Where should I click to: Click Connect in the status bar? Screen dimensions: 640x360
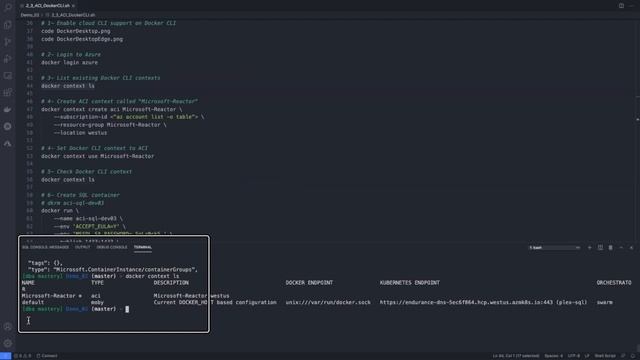(47, 356)
